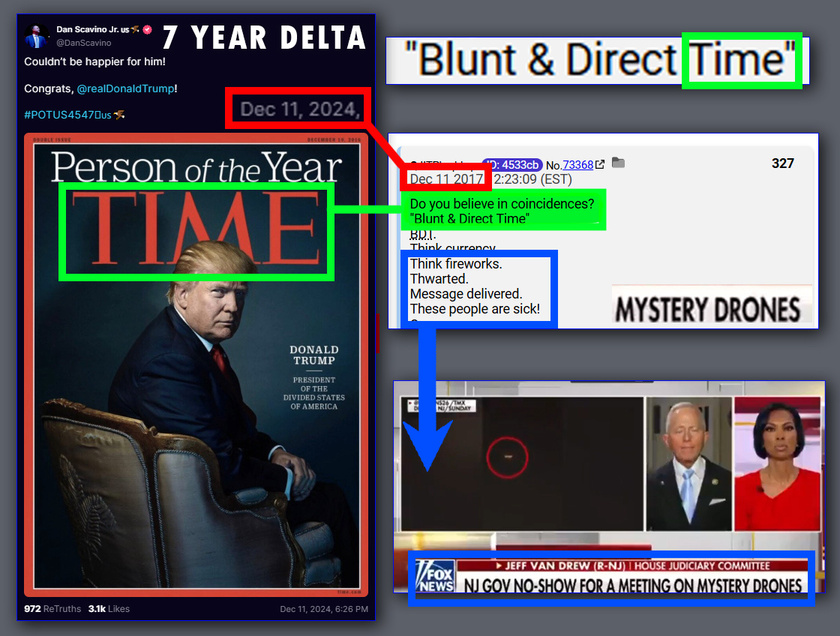Click the ID: 4533cb poster badge
Image resolution: width=840 pixels, height=636 pixels.
pos(512,164)
